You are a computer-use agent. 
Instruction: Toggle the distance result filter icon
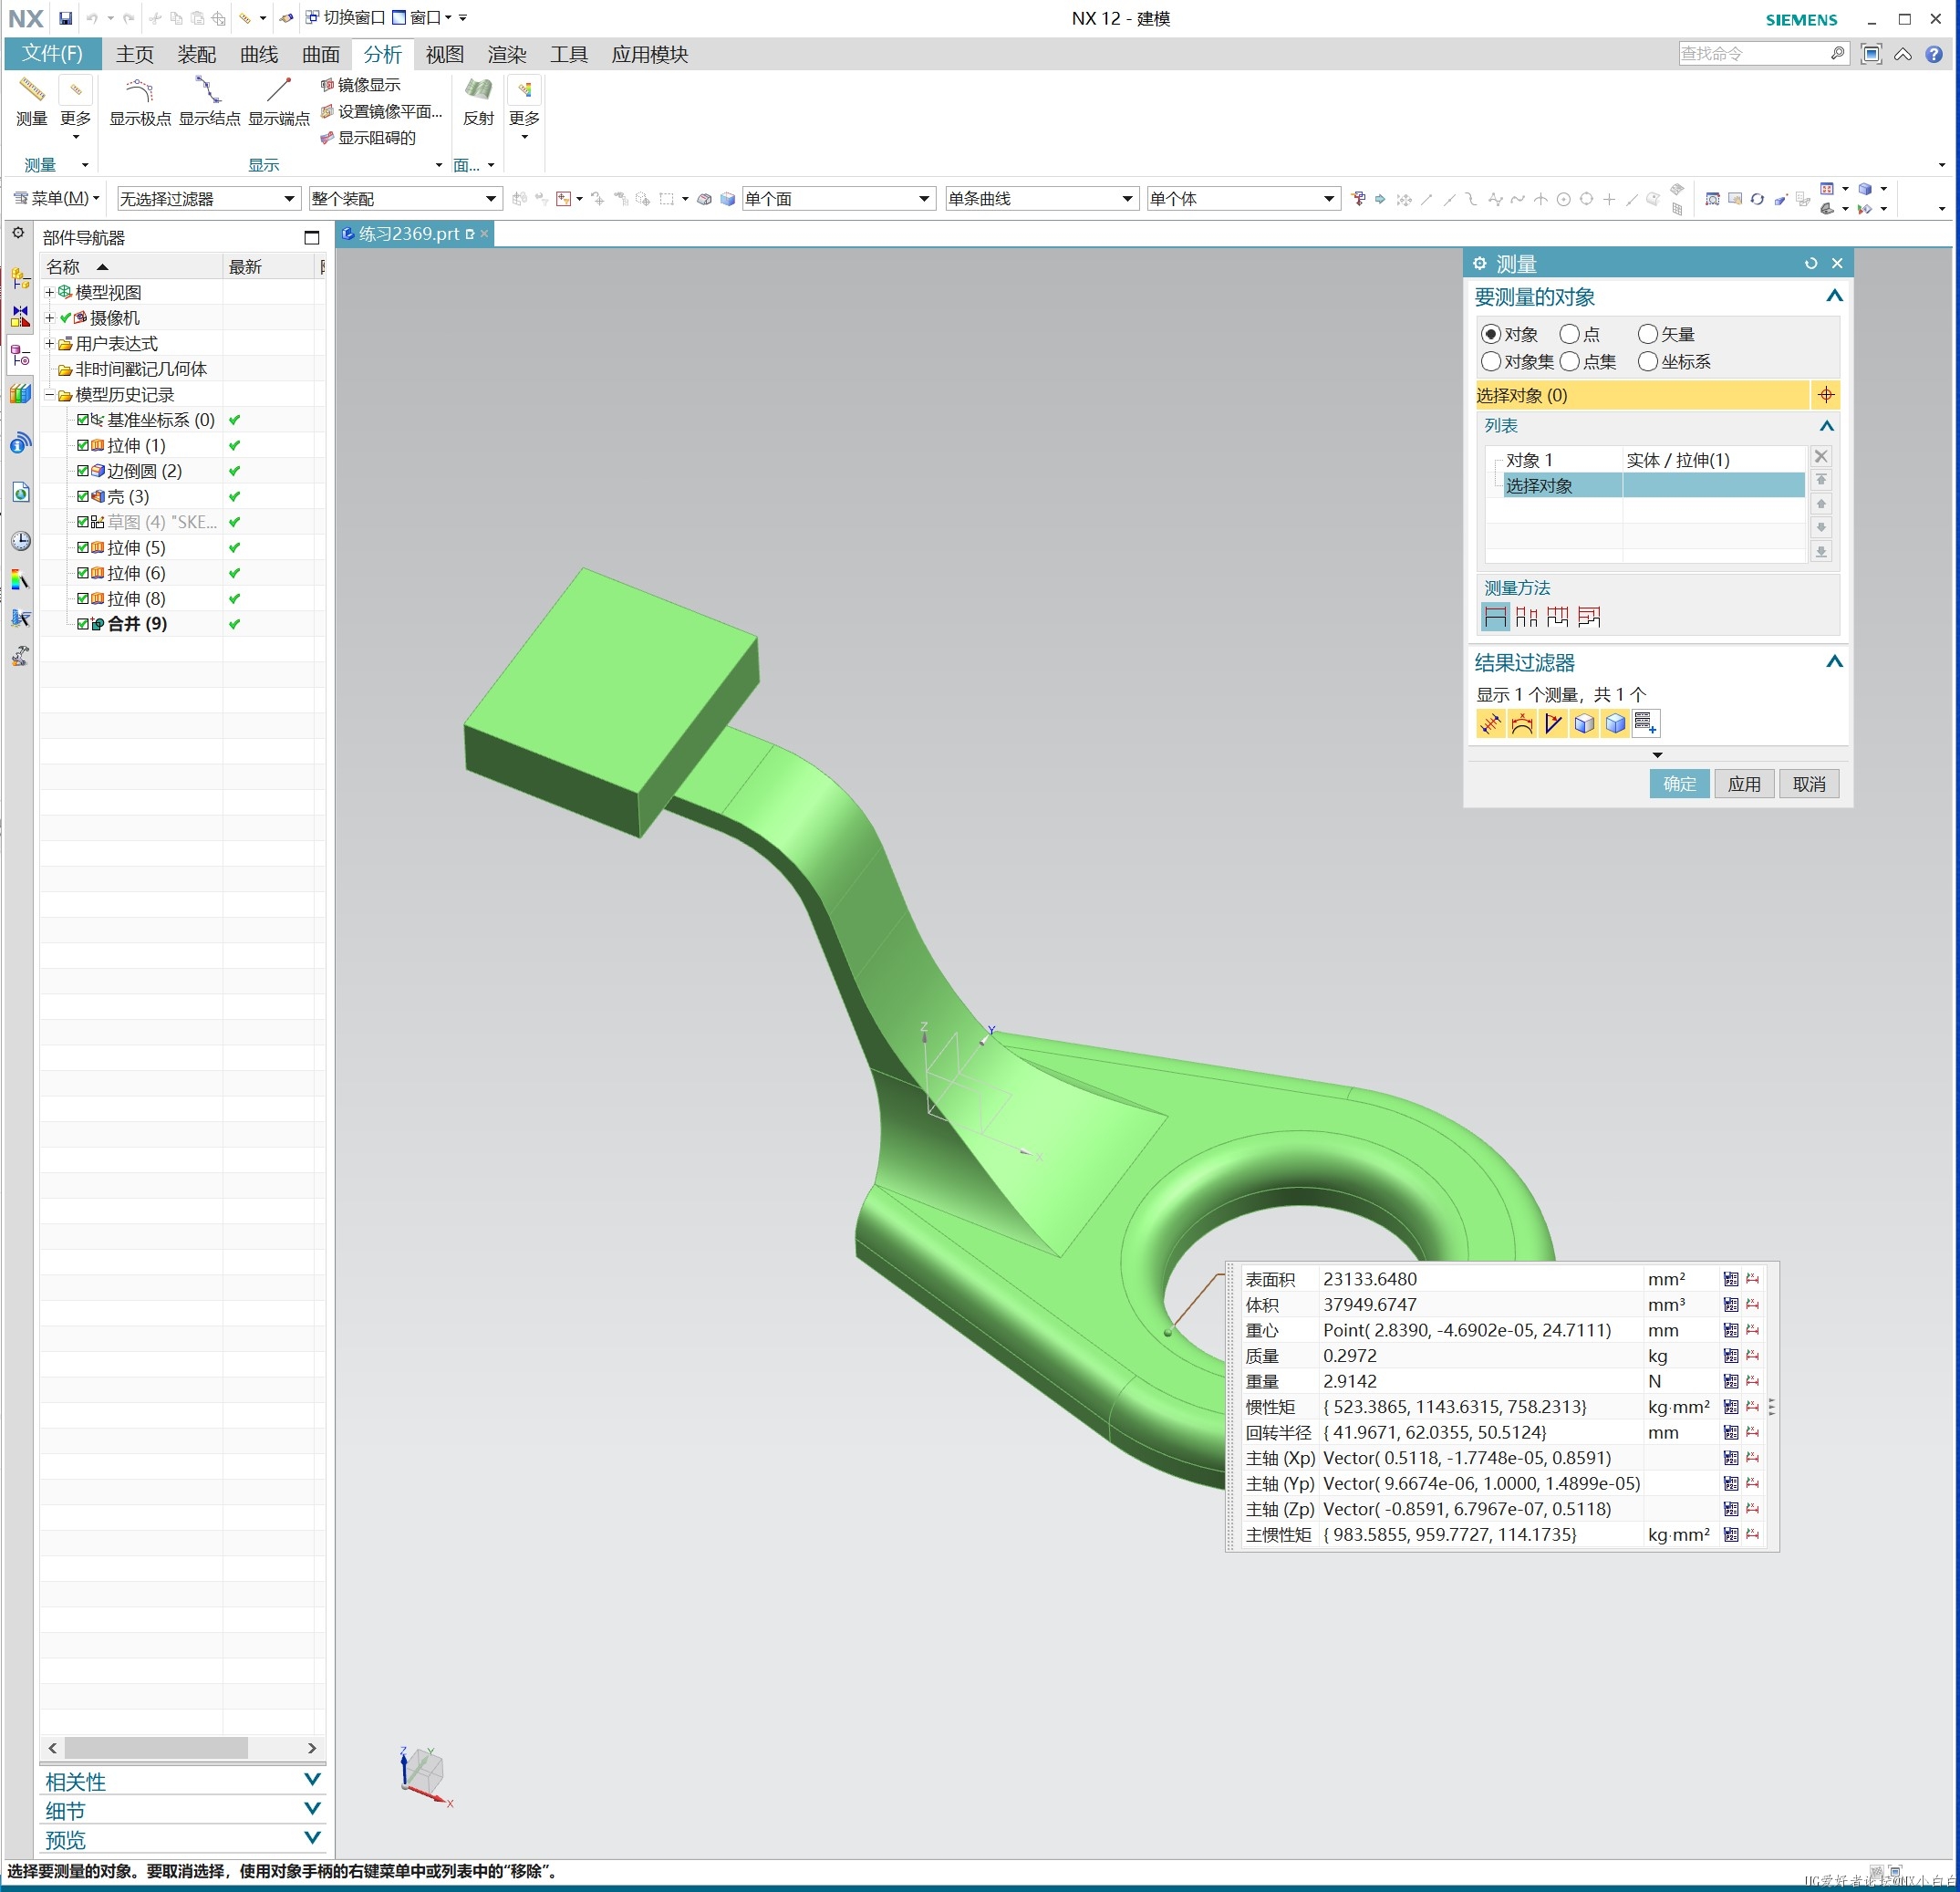pyautogui.click(x=1490, y=723)
